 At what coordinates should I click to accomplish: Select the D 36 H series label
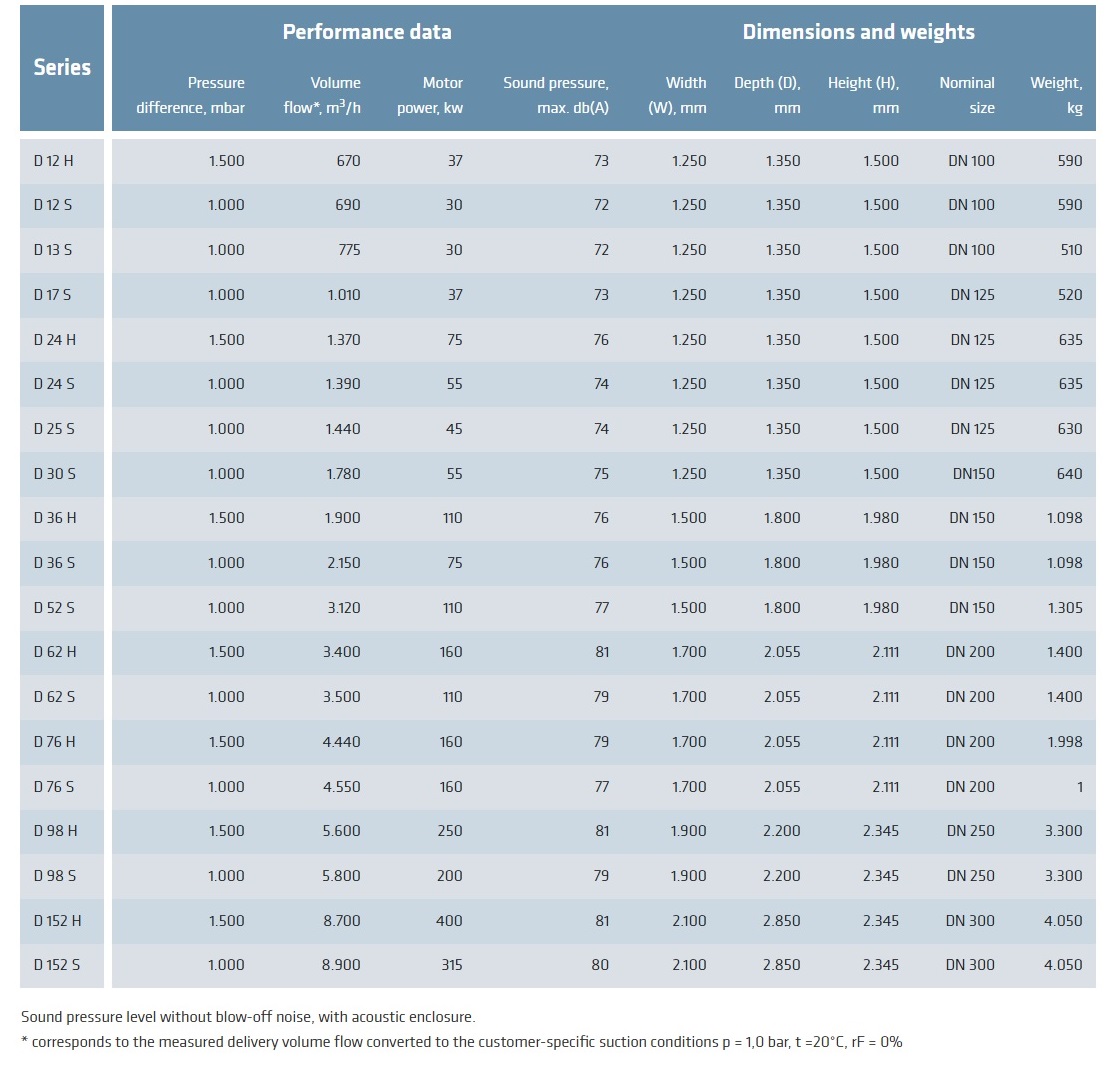pyautogui.click(x=55, y=518)
